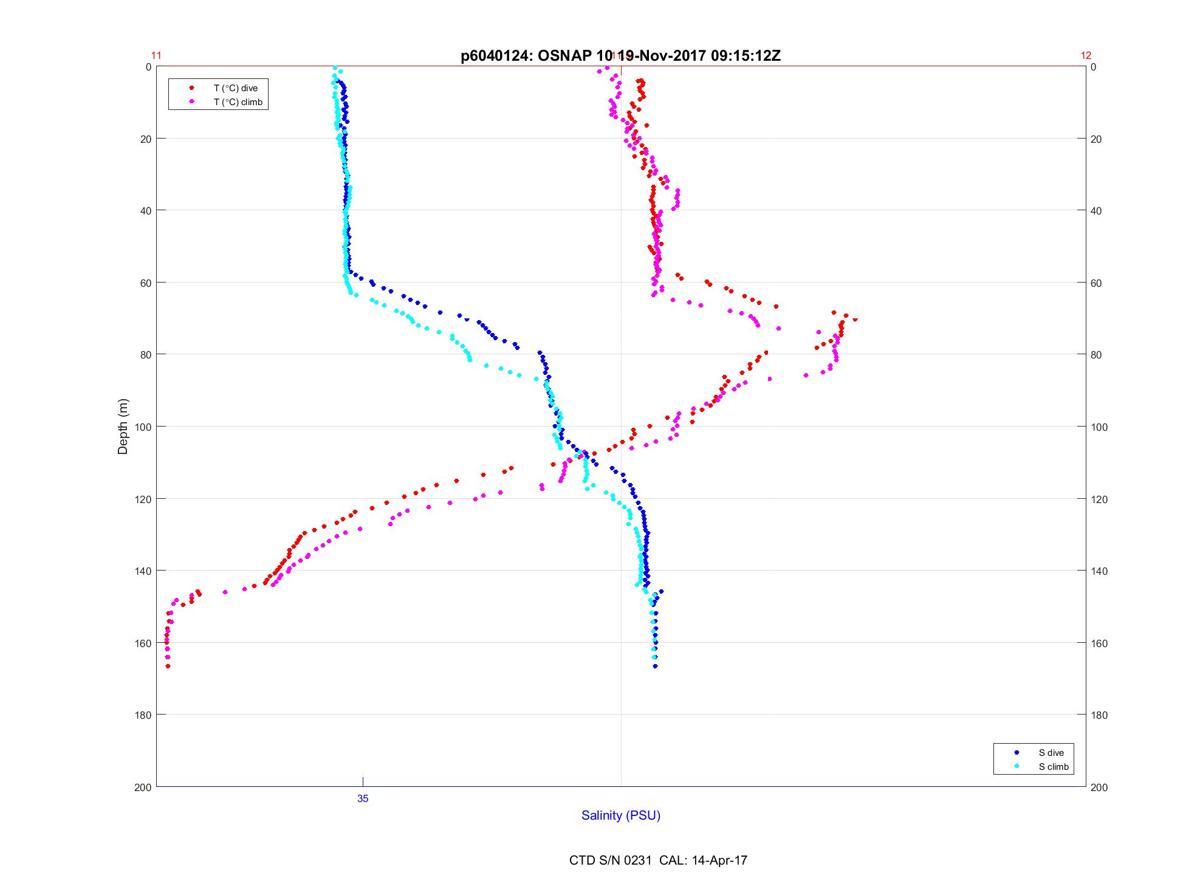Click the 'CTD S/N 0231 CAL: 14-Apr-17' footer text

coord(658,860)
